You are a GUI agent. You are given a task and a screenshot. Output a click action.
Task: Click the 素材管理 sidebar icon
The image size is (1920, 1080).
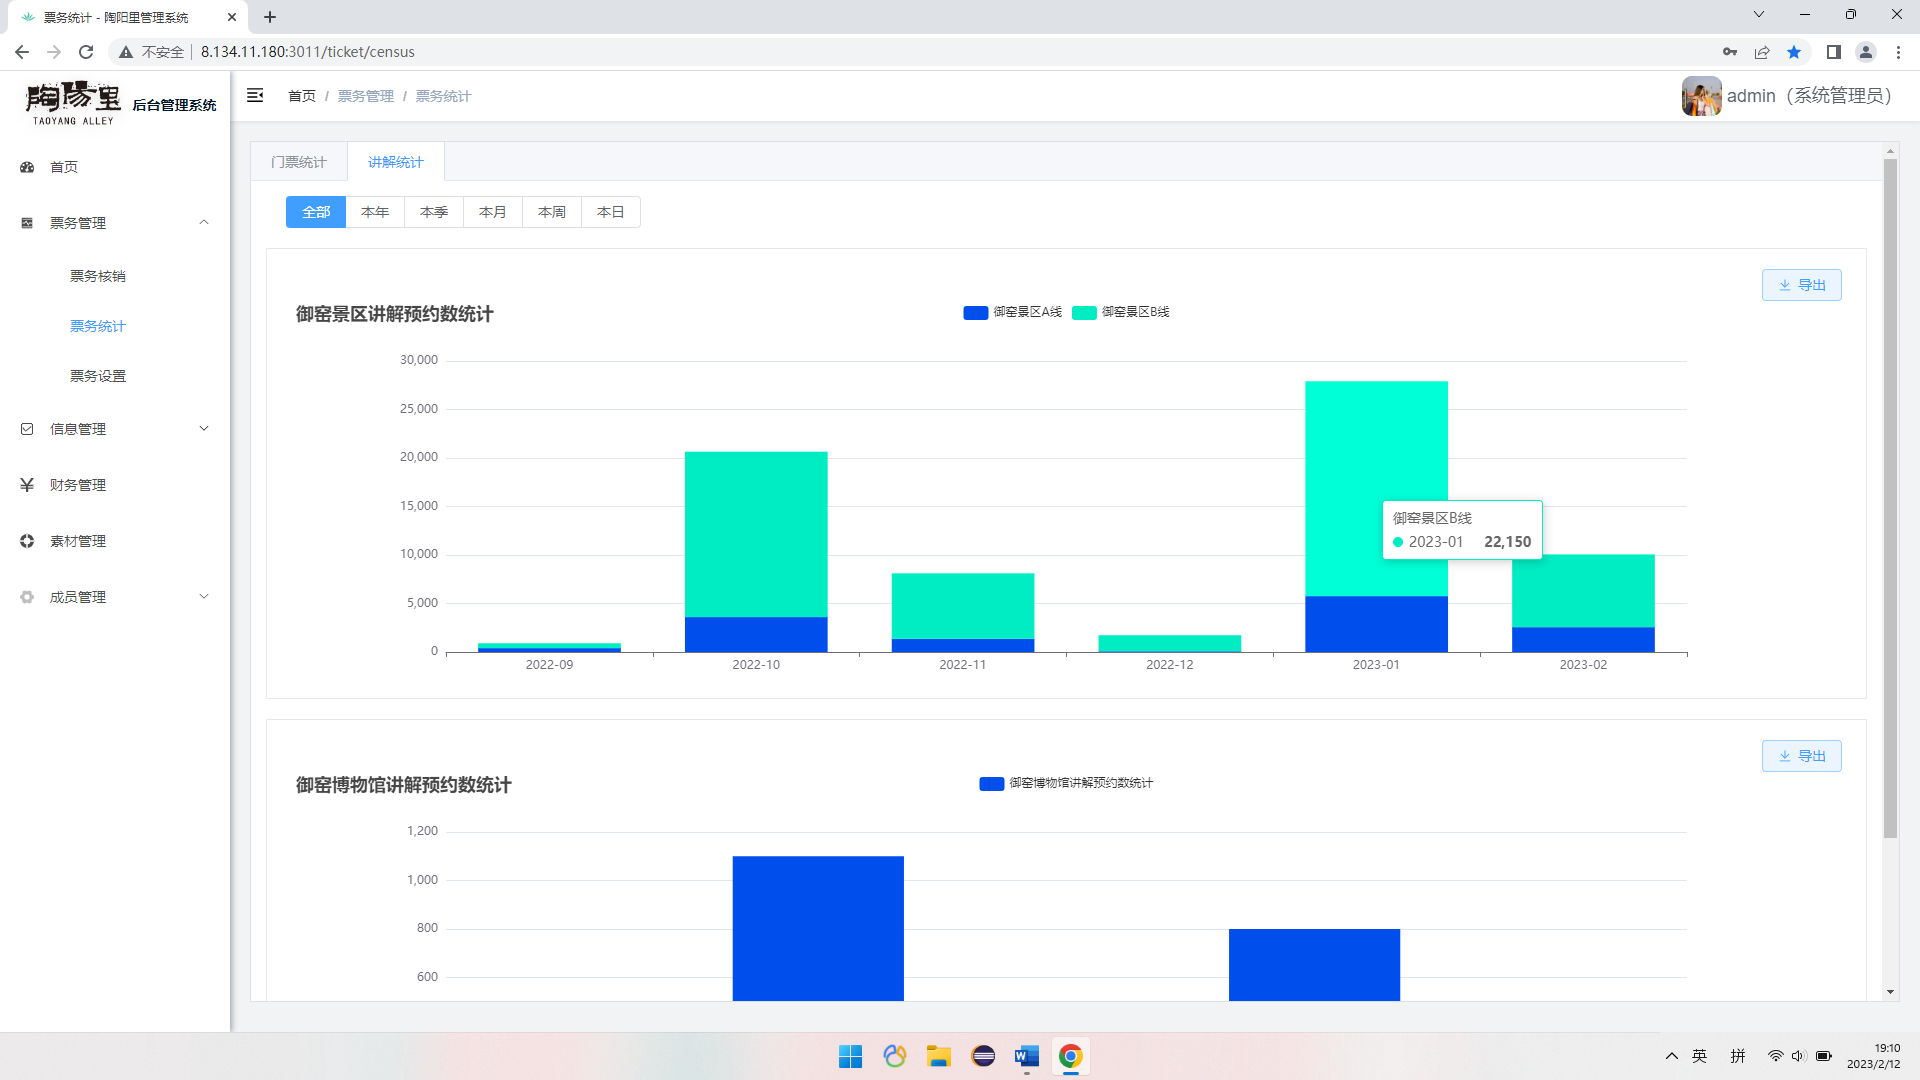pos(27,541)
